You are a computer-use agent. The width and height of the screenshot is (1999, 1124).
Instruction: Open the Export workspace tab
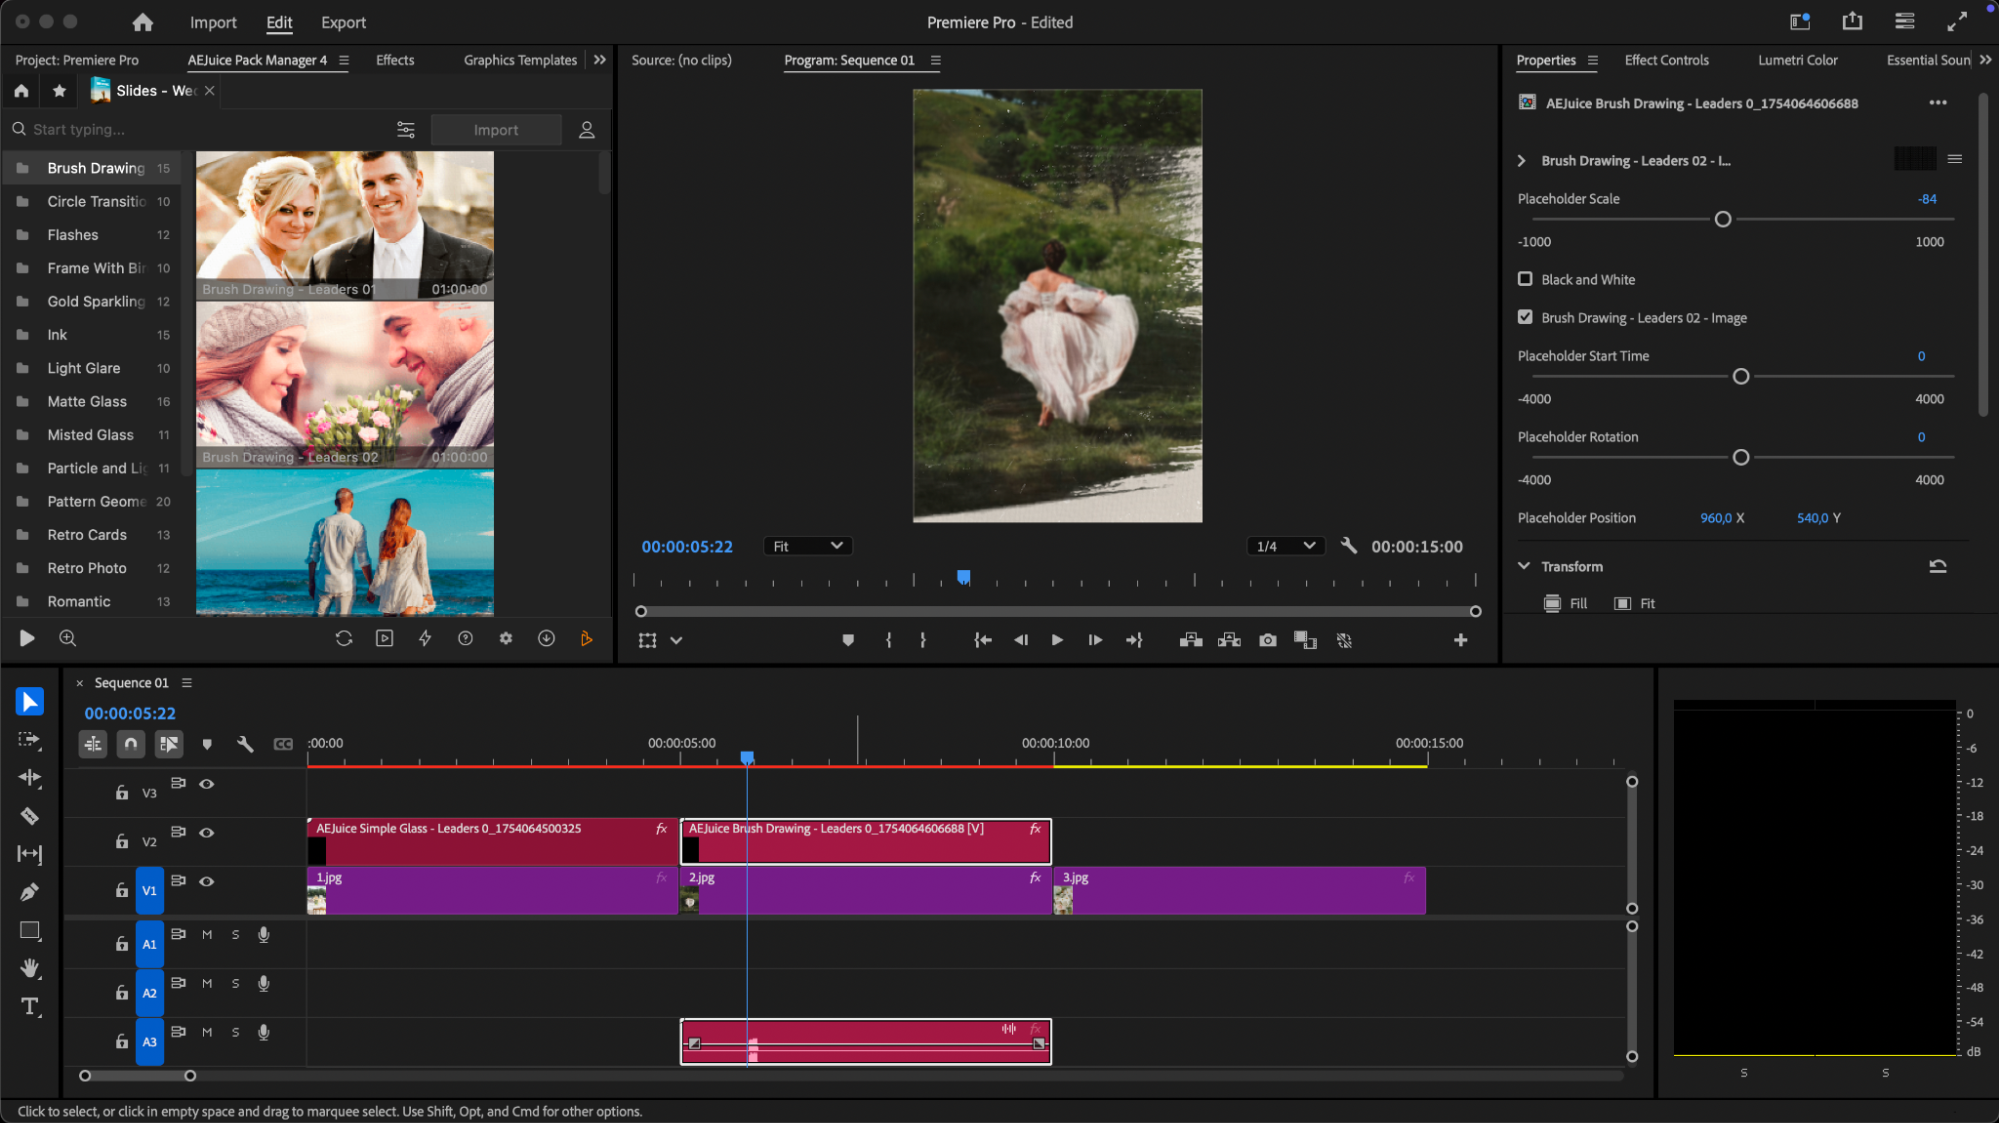coord(343,22)
